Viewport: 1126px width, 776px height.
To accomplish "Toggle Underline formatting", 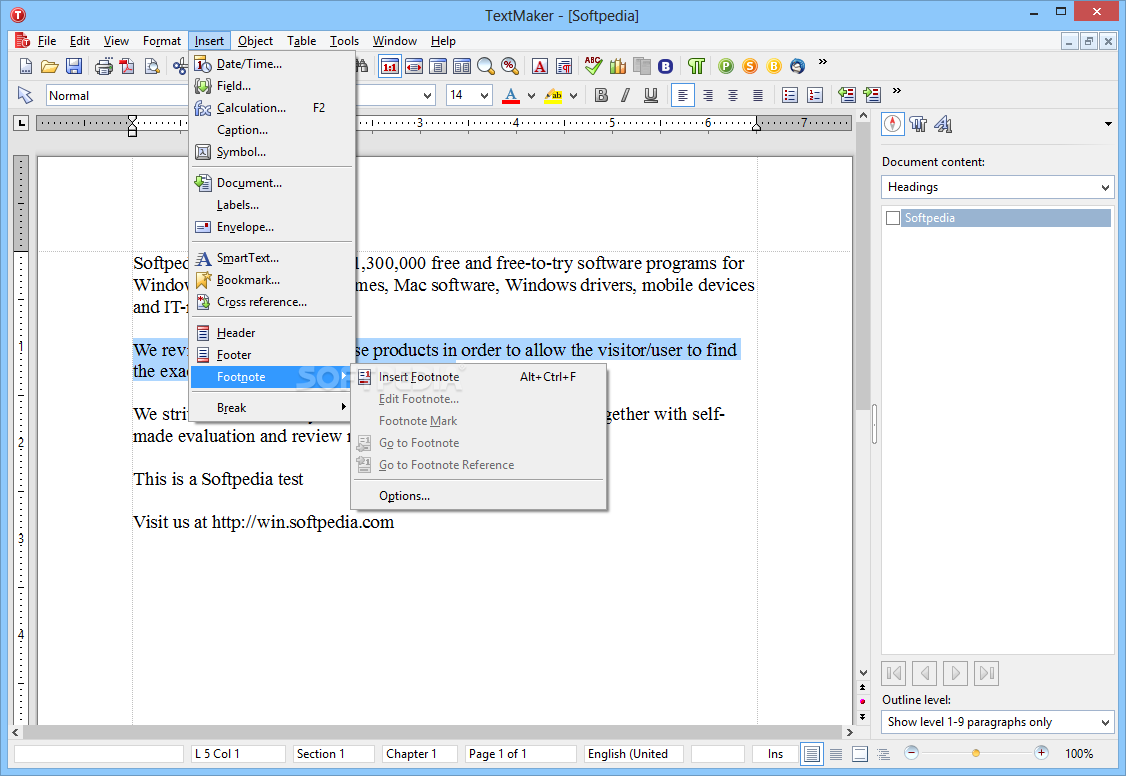I will click(651, 95).
